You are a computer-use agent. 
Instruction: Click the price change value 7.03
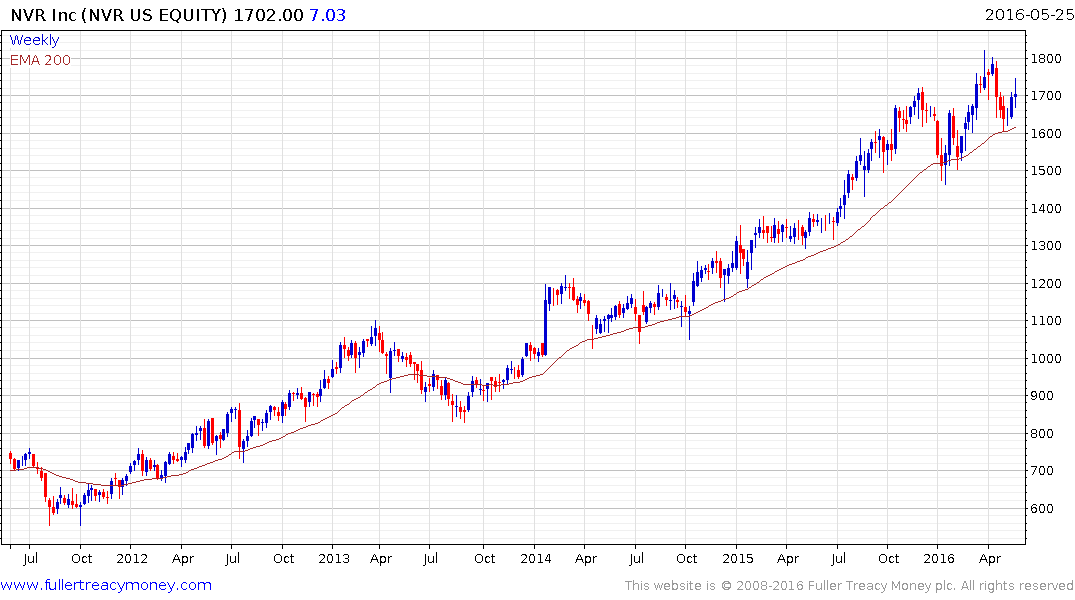coord(328,15)
